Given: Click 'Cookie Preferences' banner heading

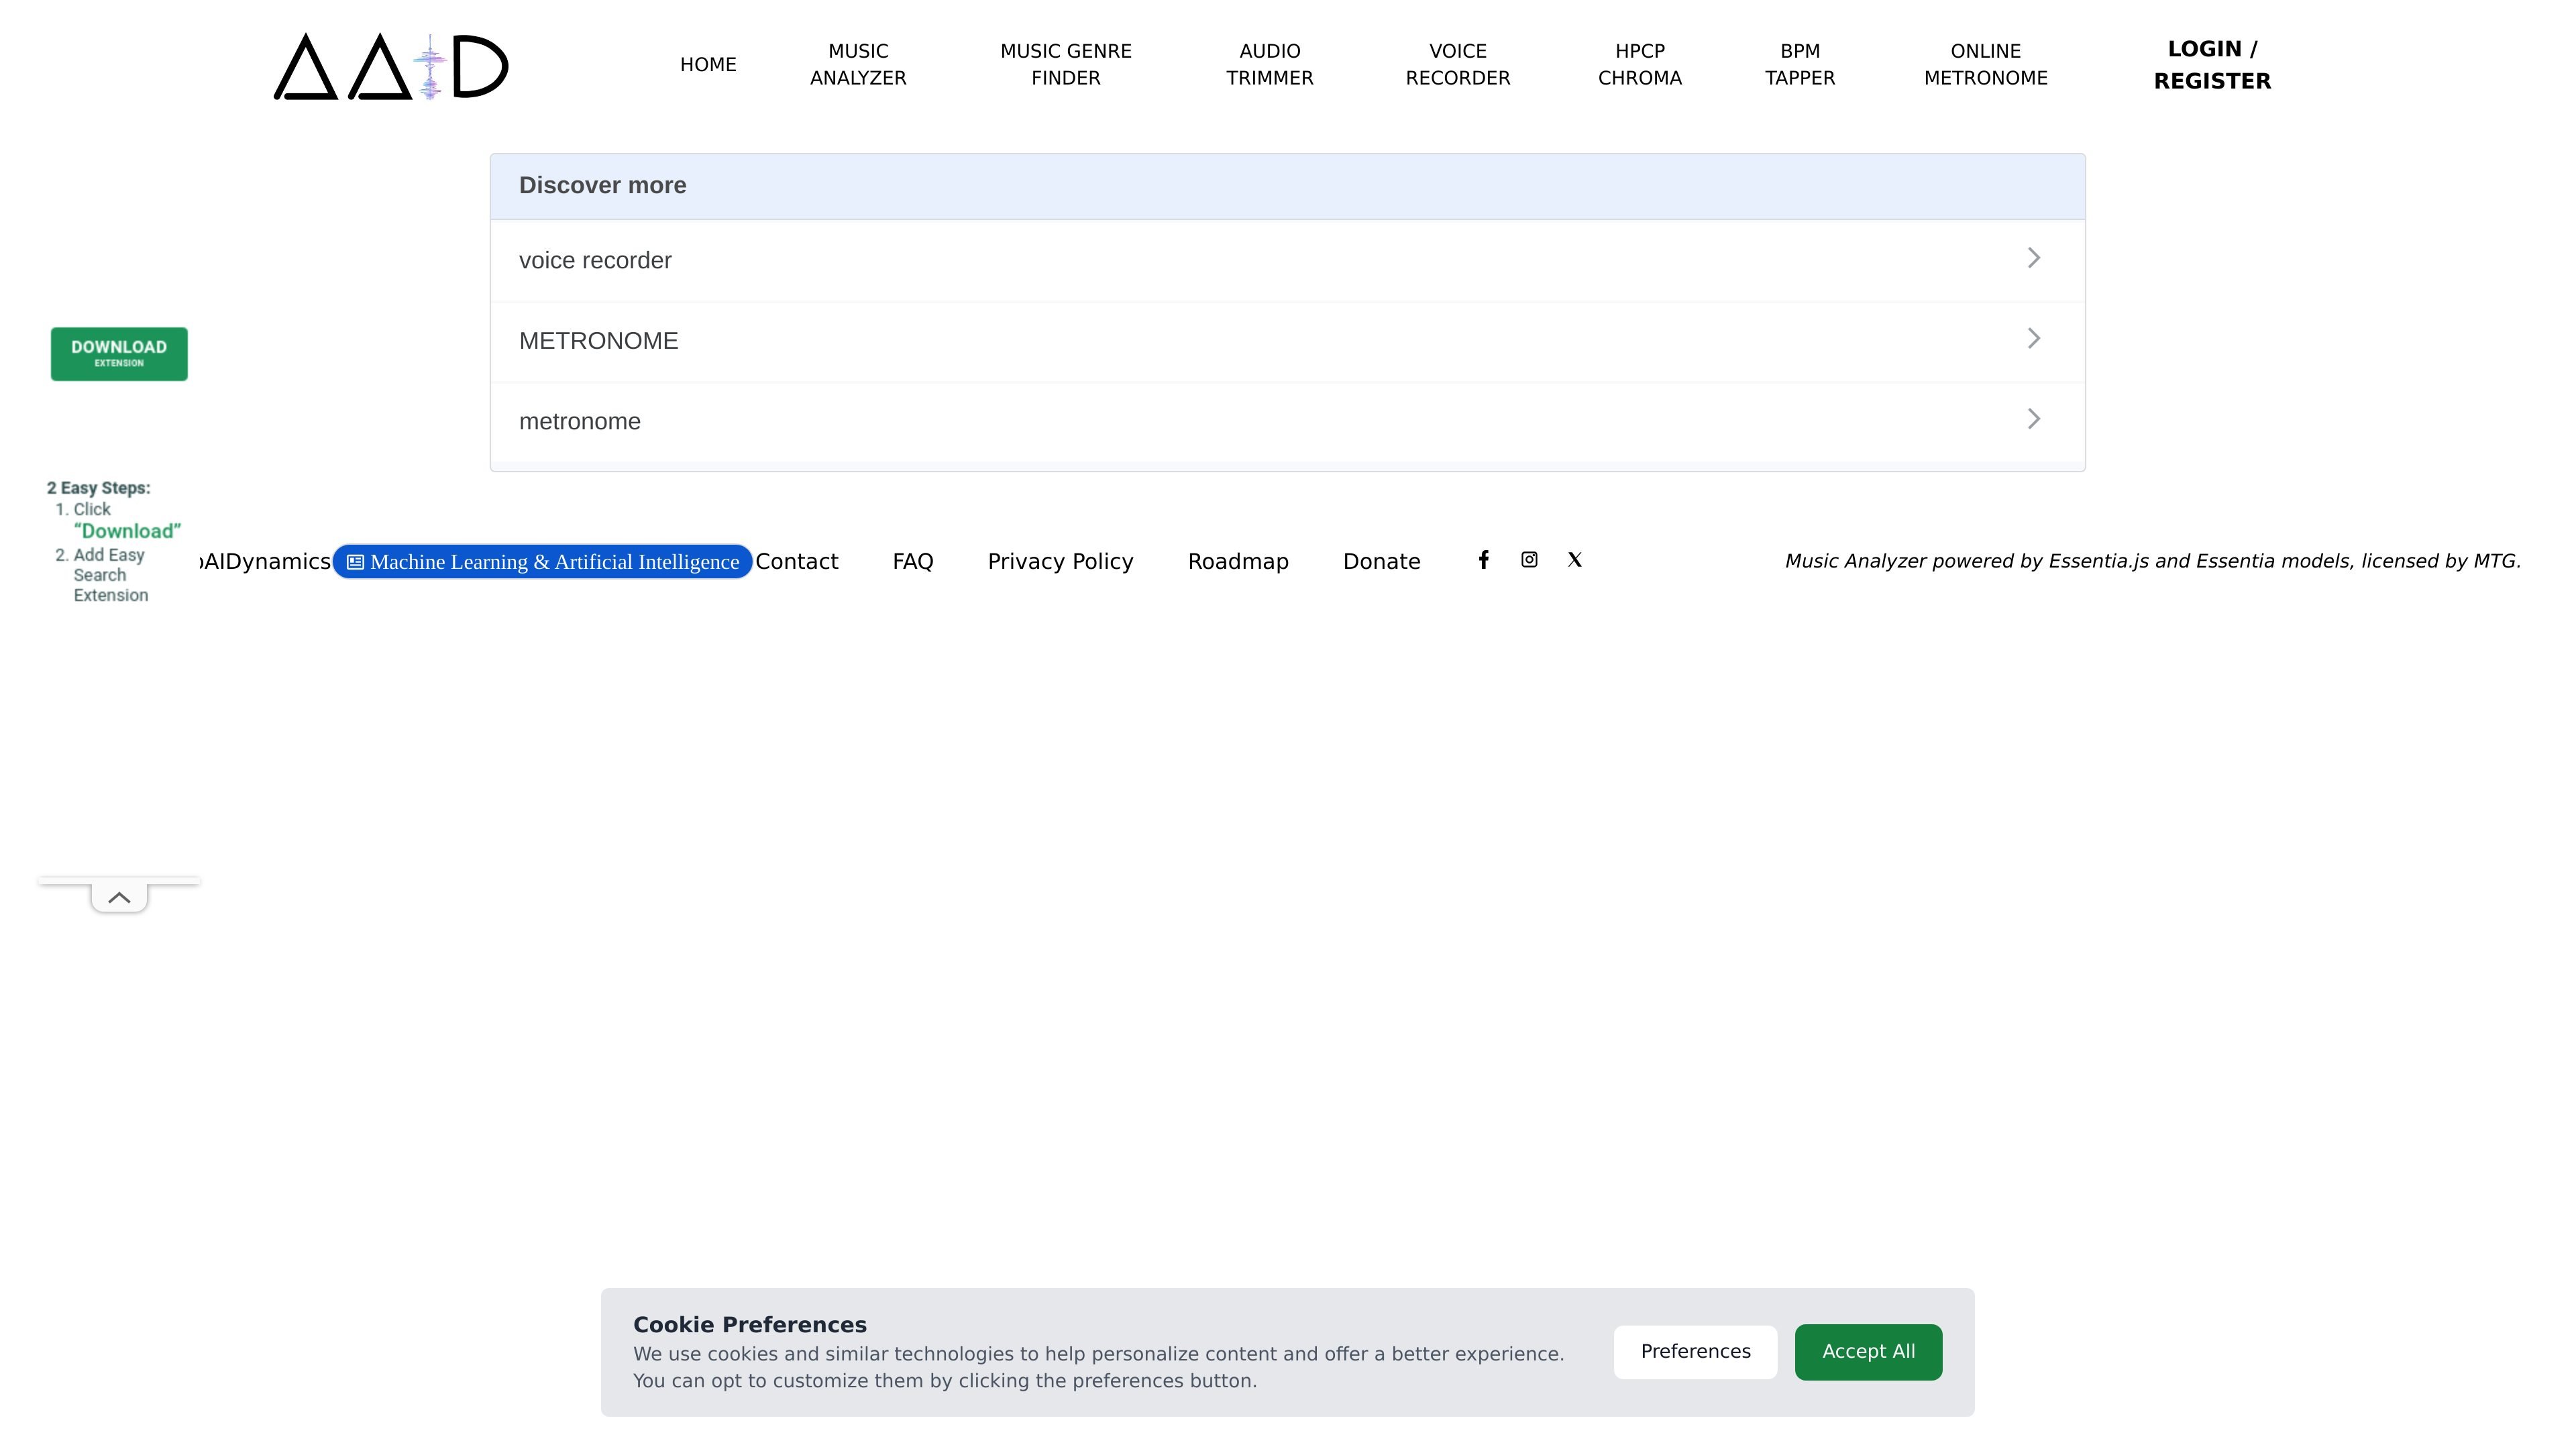Looking at the screenshot, I should [750, 1325].
